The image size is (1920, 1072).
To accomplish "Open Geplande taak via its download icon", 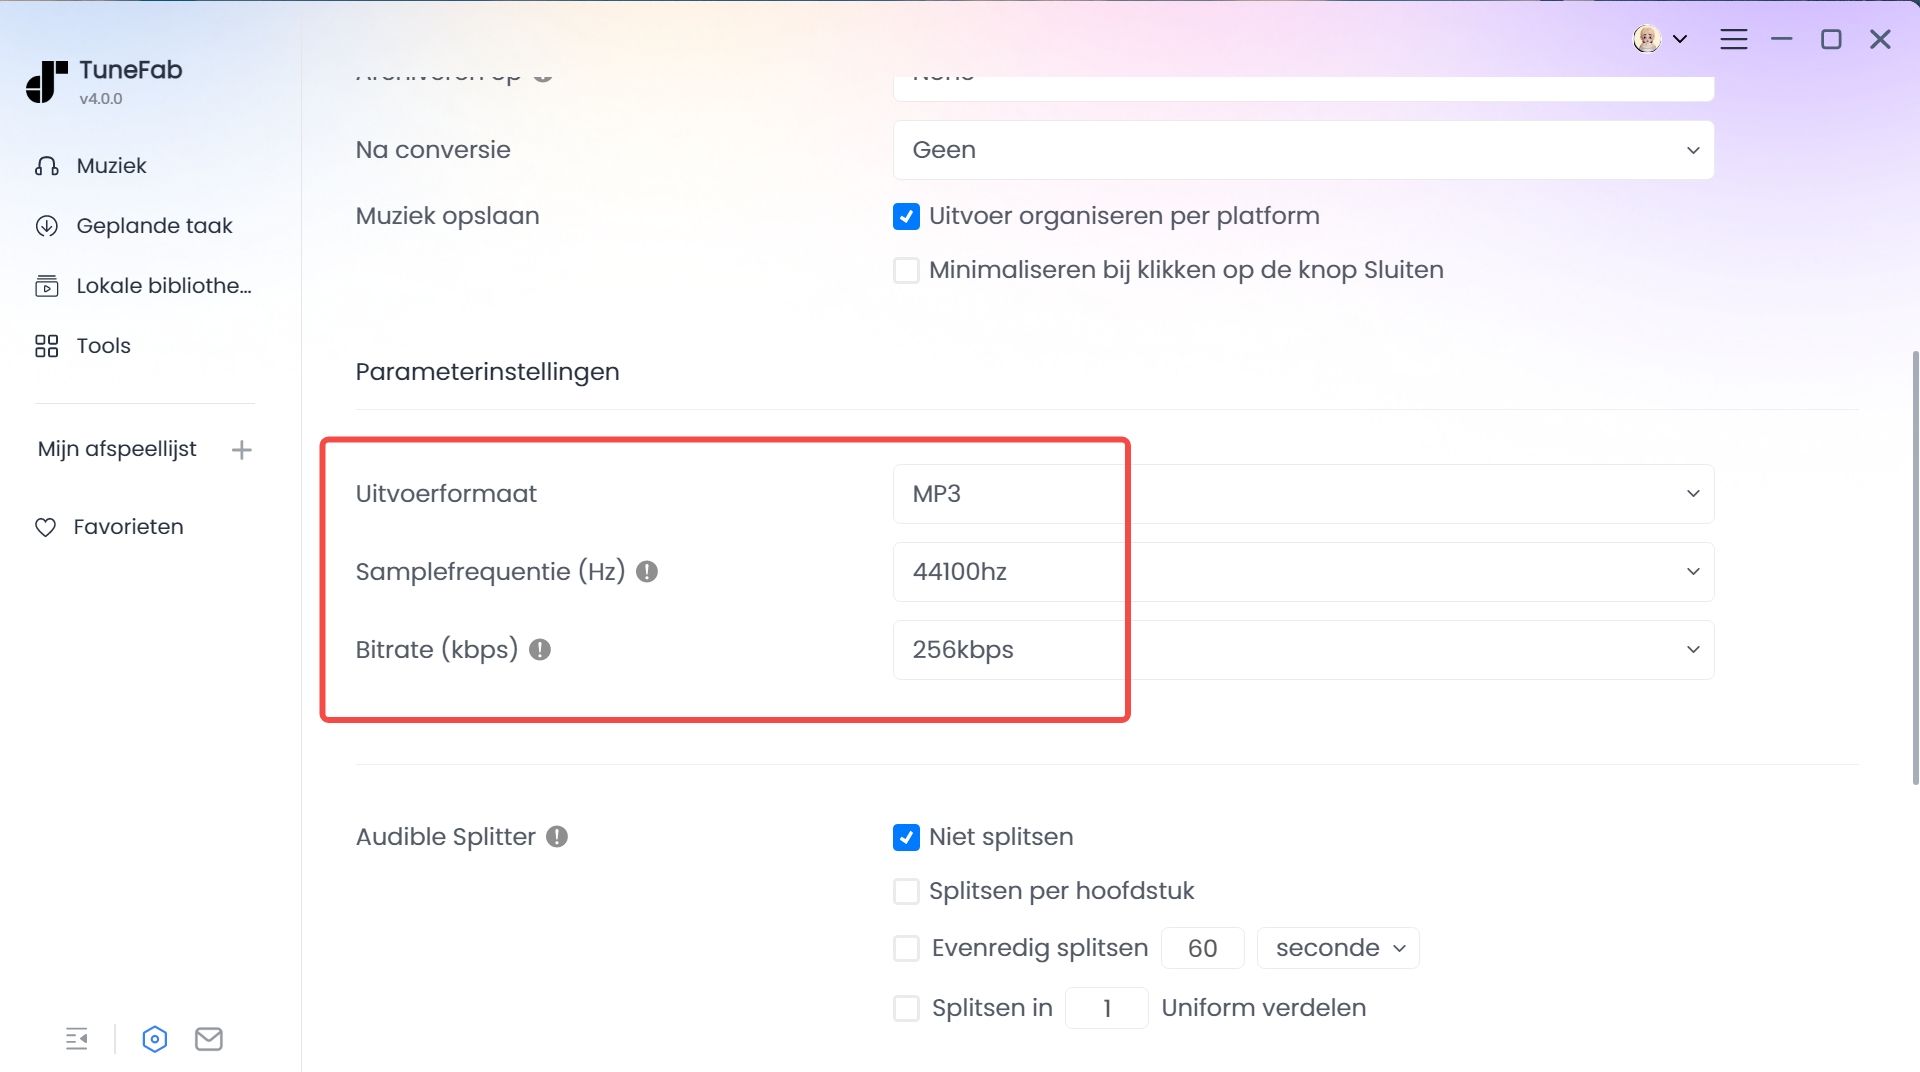I will point(47,225).
